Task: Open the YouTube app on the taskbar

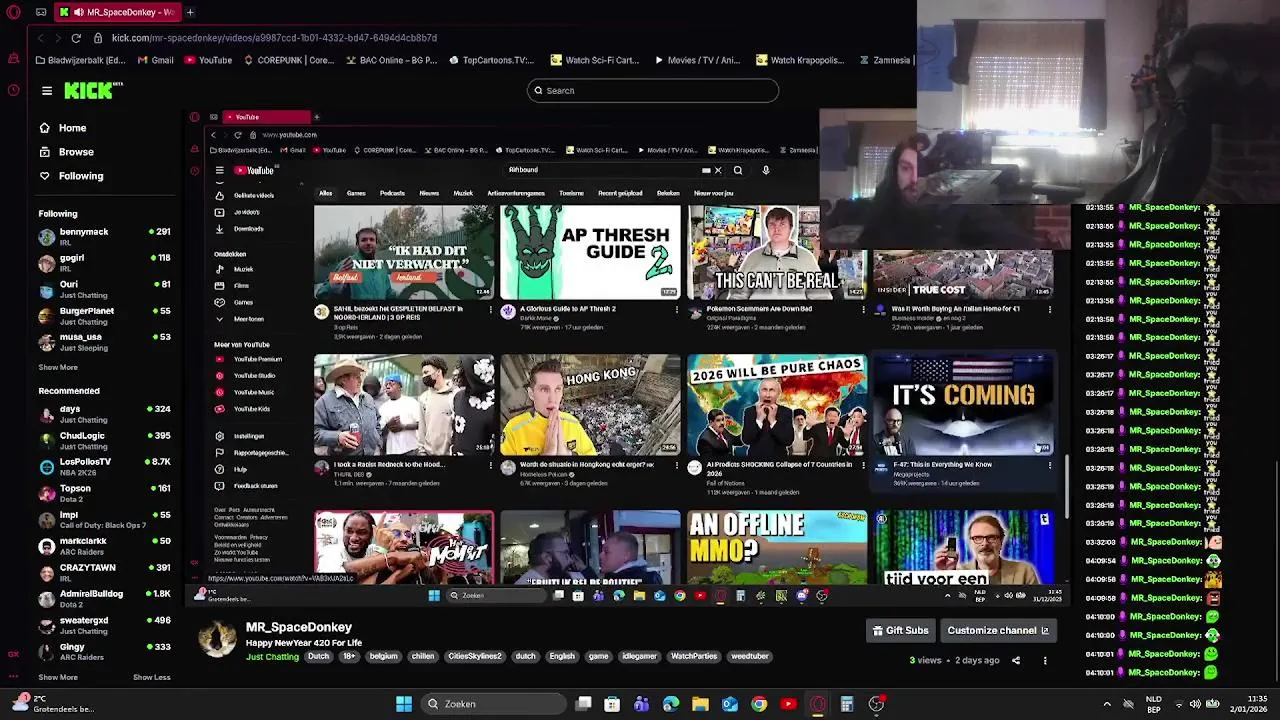Action: click(788, 704)
